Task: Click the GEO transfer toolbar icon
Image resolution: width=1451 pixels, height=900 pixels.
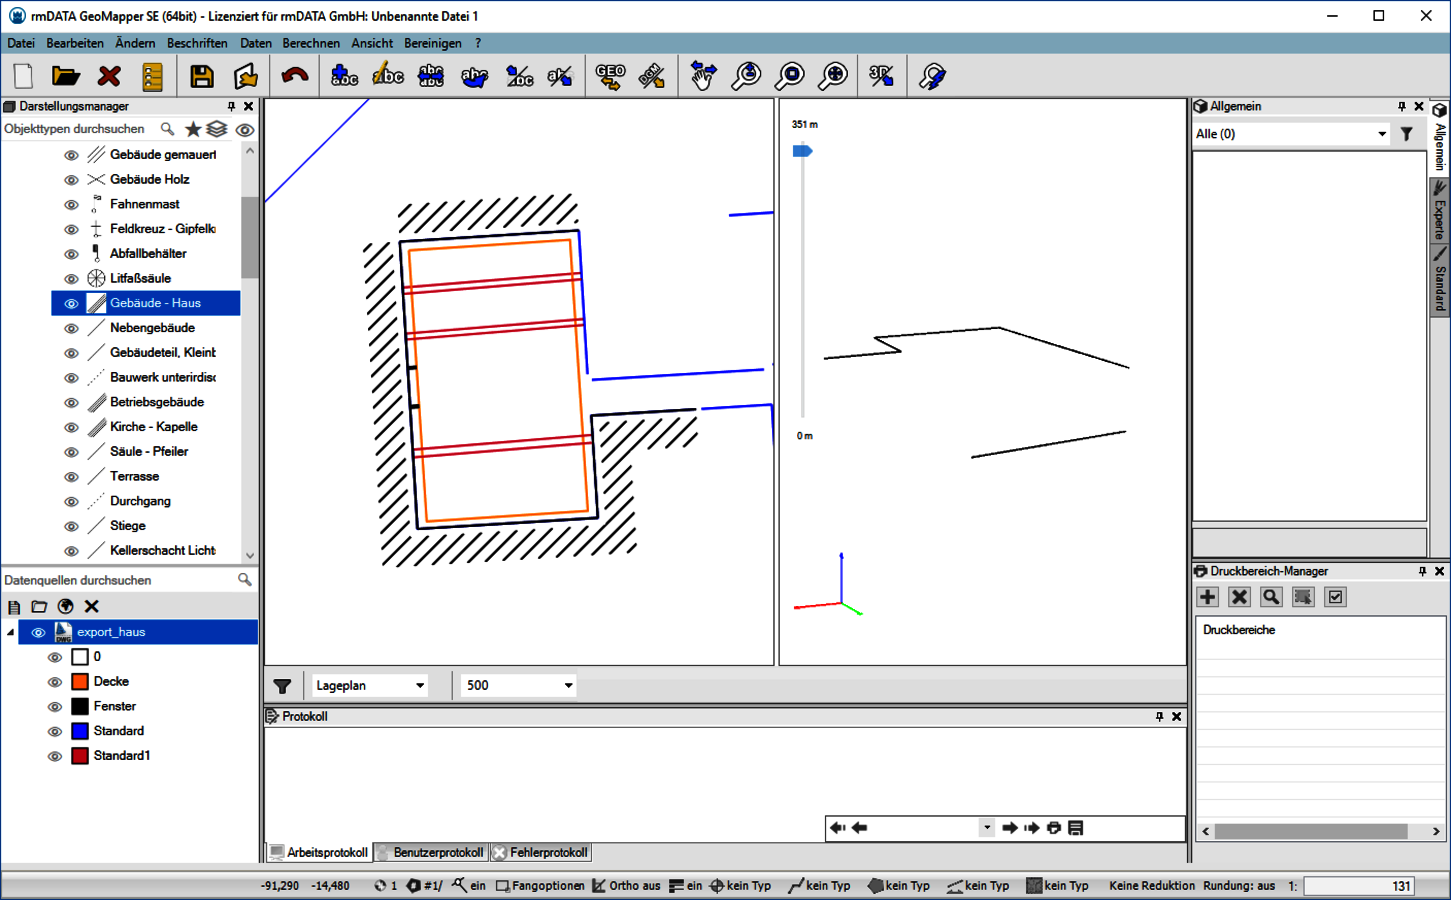Action: [x=610, y=76]
